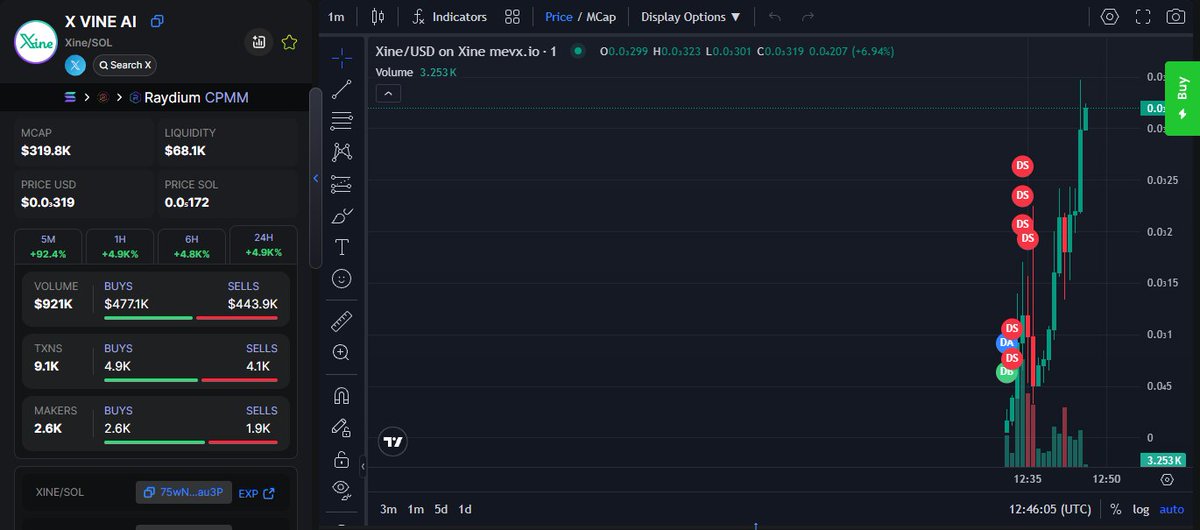Set chart range to 3m

tap(388, 509)
